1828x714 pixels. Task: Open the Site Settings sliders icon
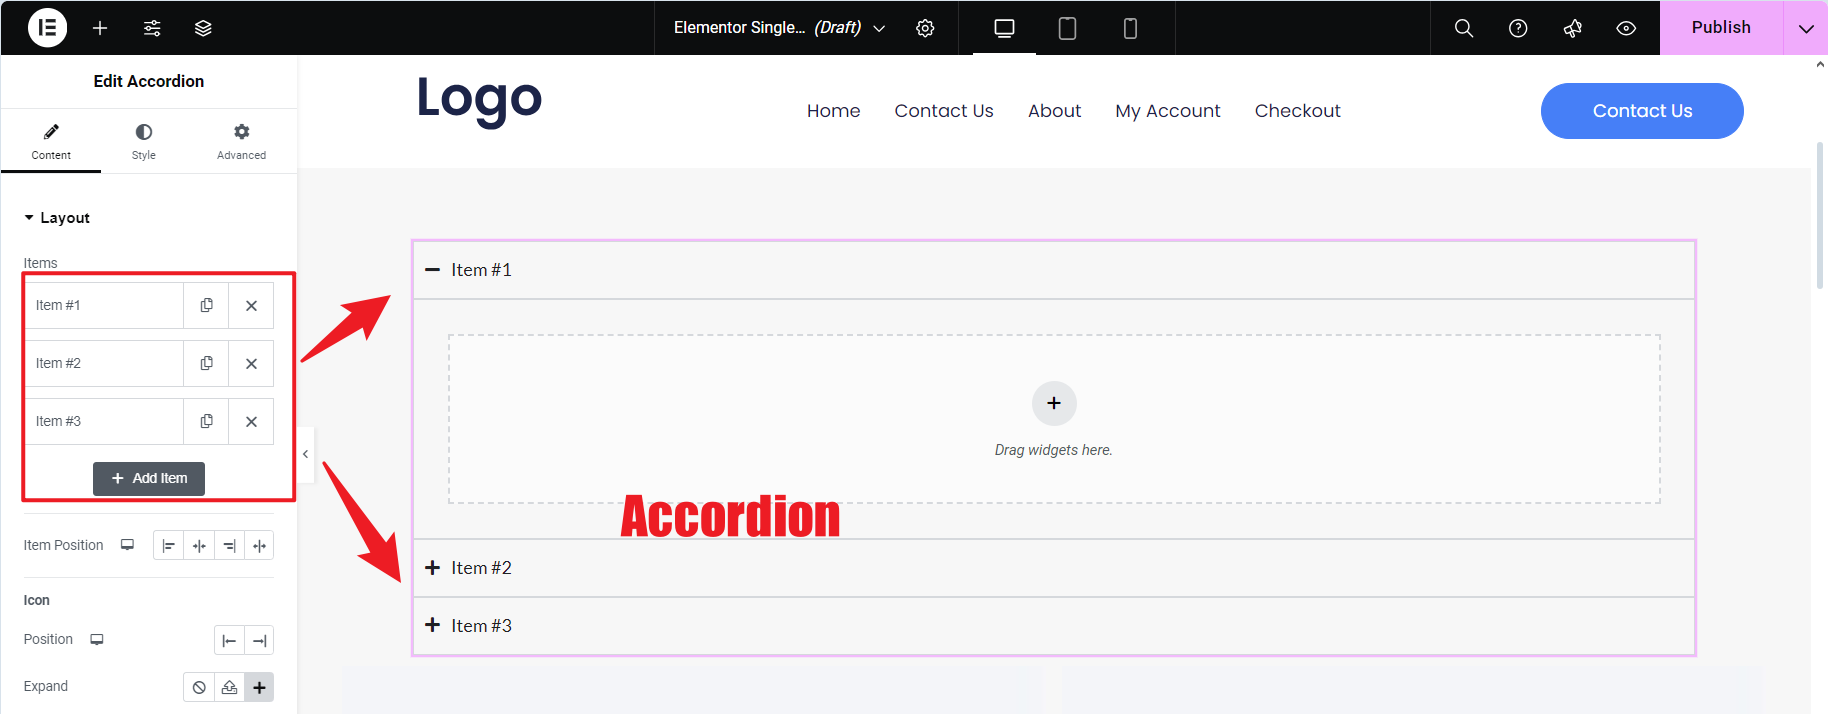coord(152,28)
